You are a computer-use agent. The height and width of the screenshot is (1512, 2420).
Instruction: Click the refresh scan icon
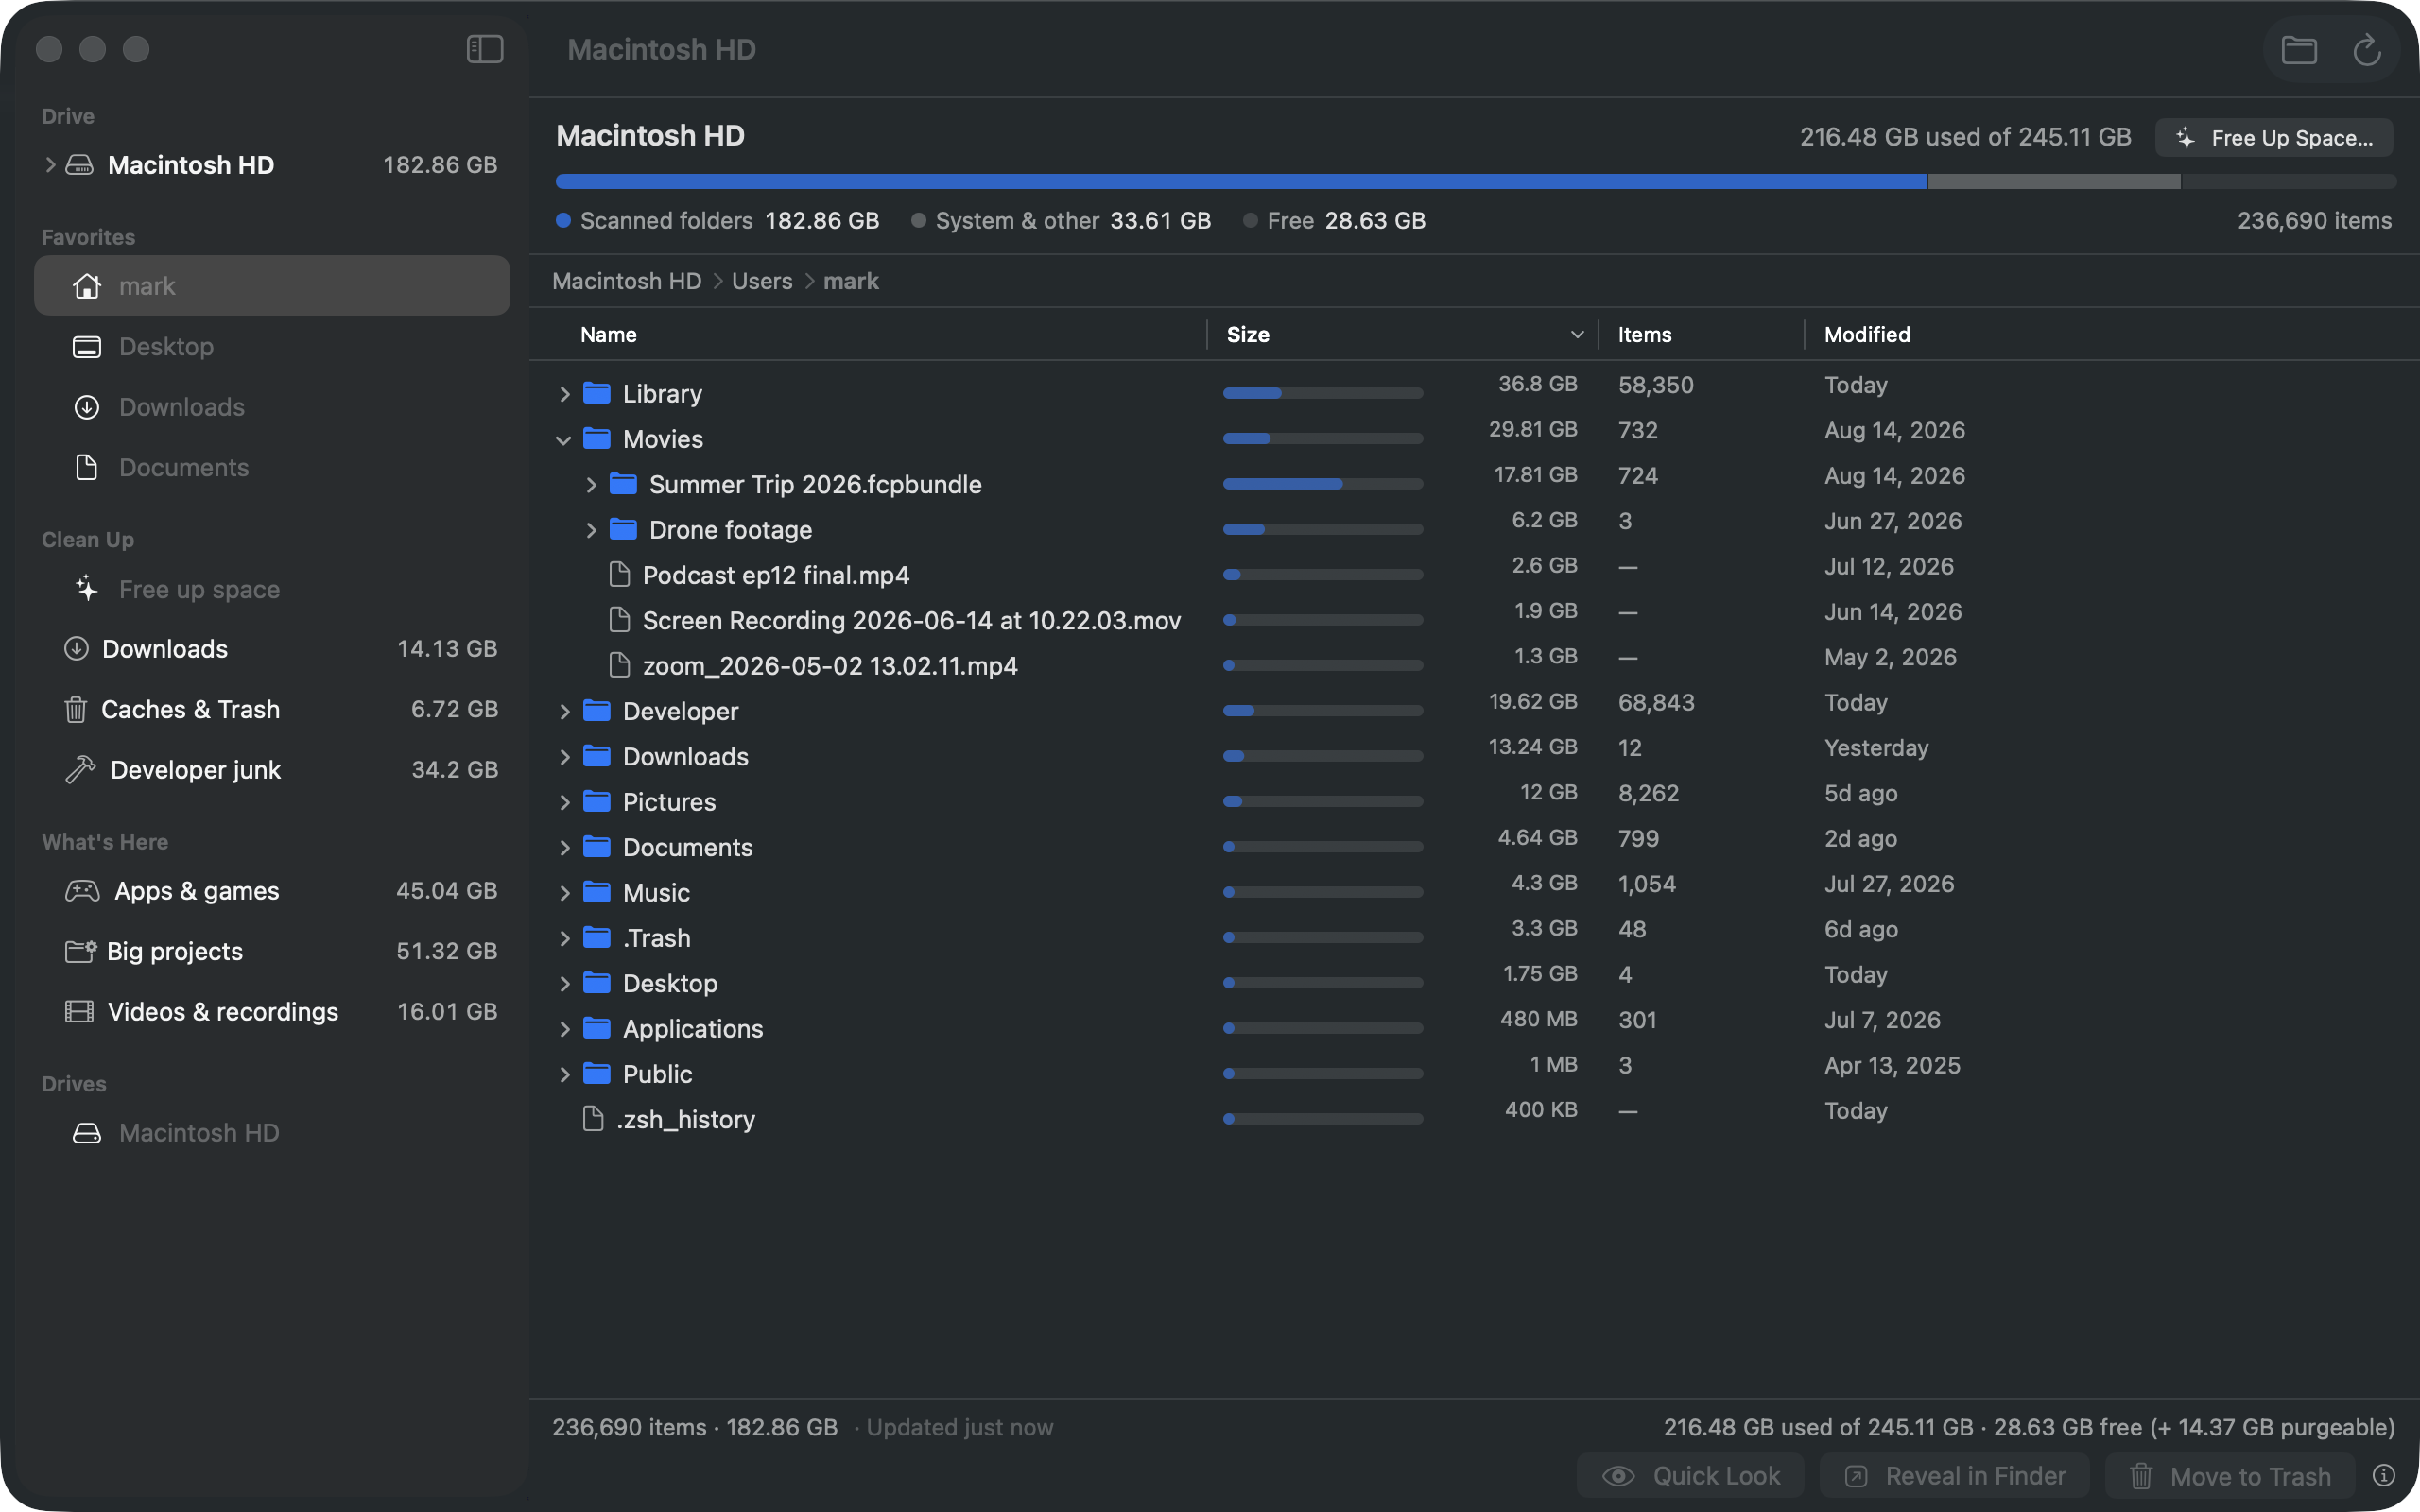coord(2366,50)
